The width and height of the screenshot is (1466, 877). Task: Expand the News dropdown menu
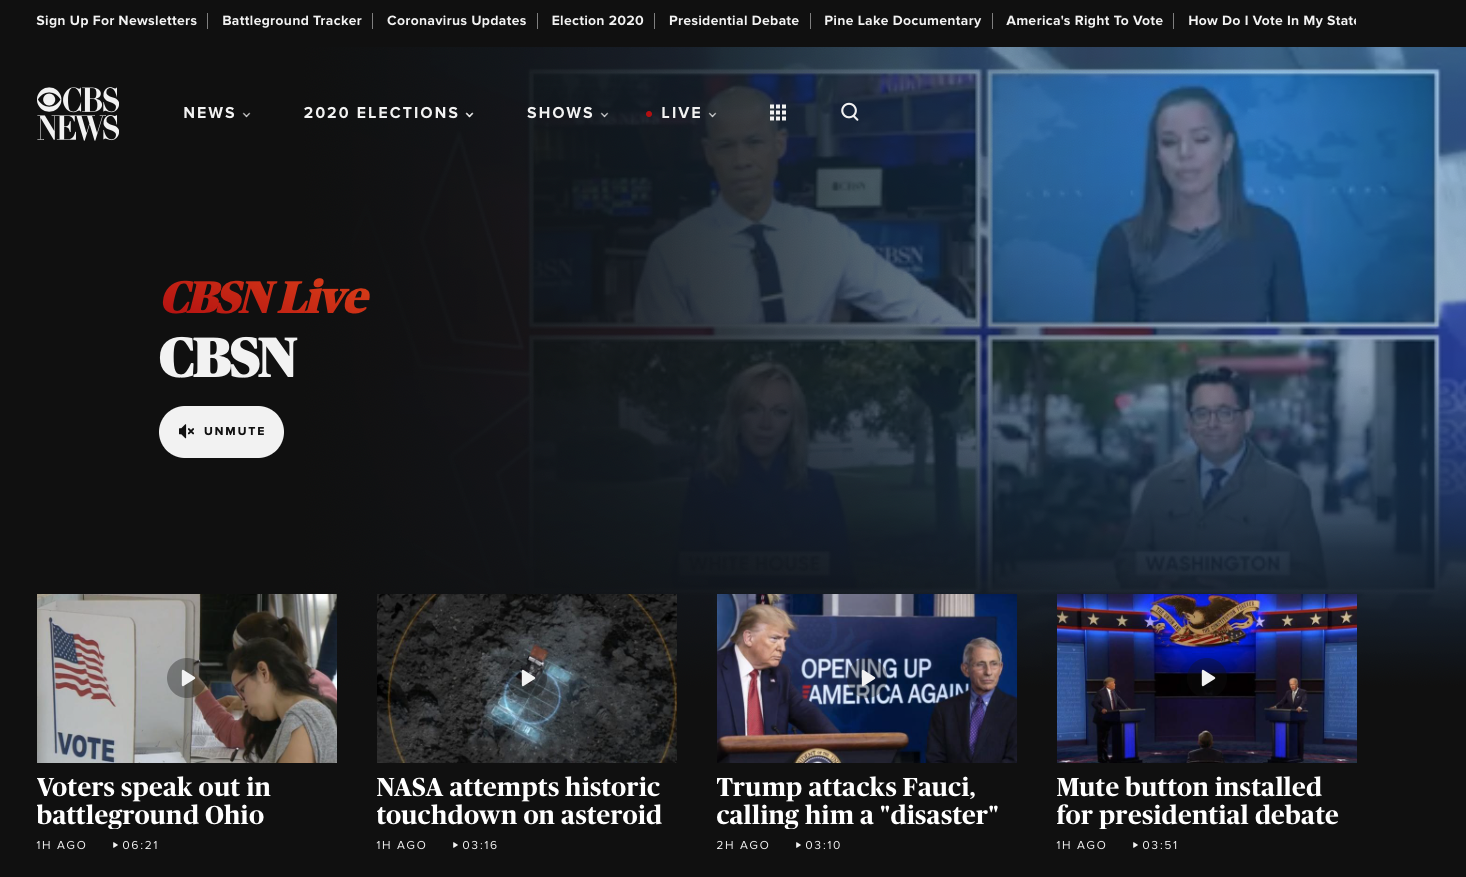pyautogui.click(x=217, y=113)
